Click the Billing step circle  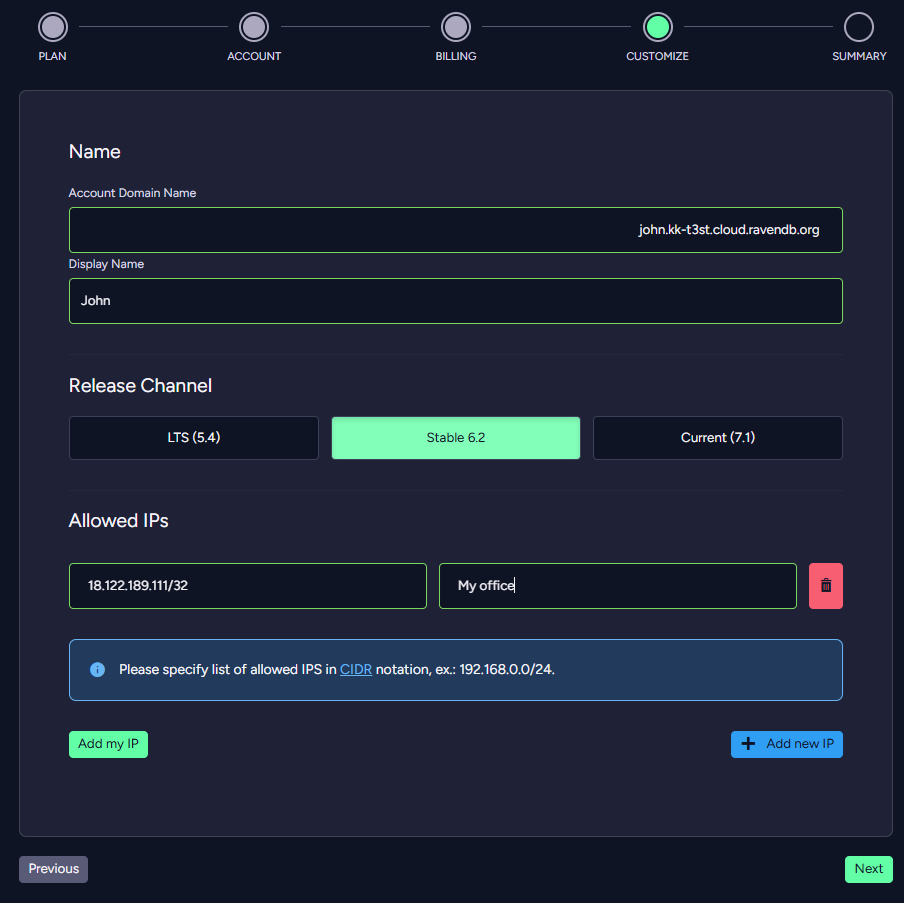click(x=456, y=27)
